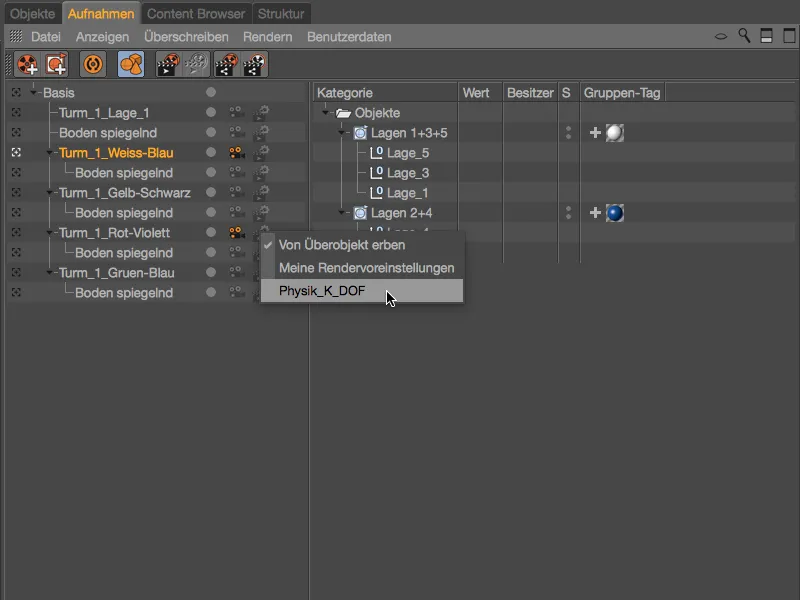Click the layer icon beside Lage_5

[377, 153]
